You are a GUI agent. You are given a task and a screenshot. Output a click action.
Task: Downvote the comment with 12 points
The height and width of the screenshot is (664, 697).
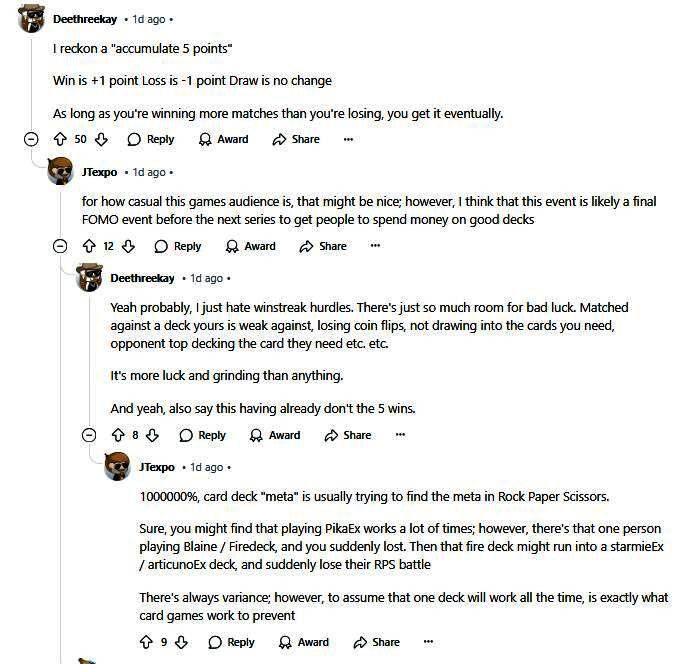point(128,246)
